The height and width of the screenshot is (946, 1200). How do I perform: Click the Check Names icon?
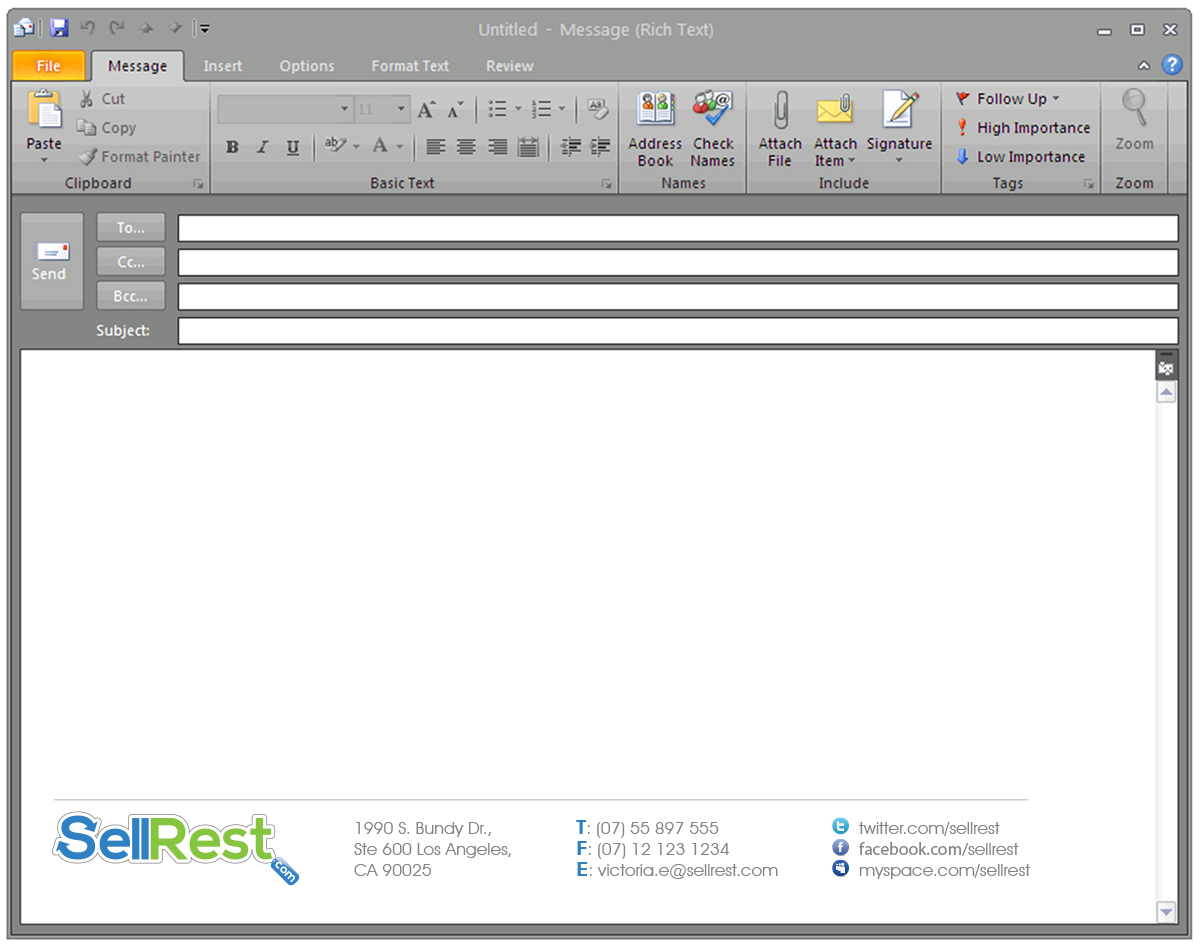[713, 110]
